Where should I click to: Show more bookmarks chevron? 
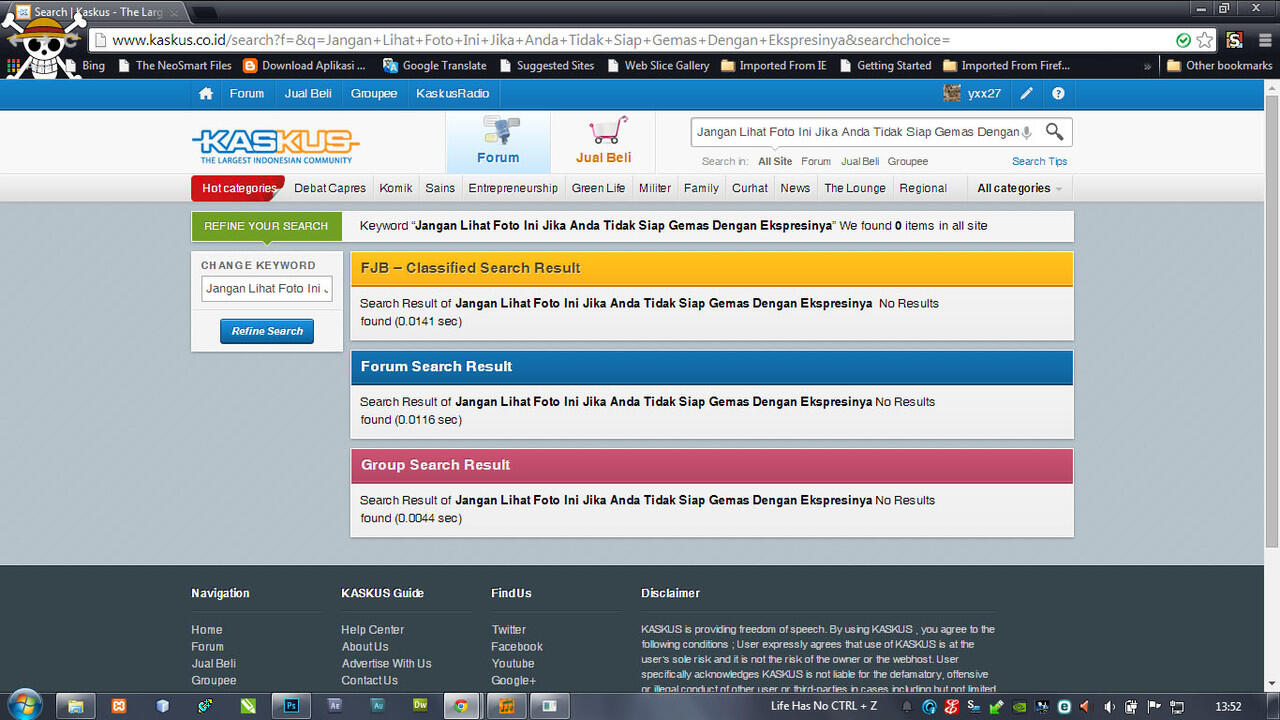pyautogui.click(x=1147, y=66)
